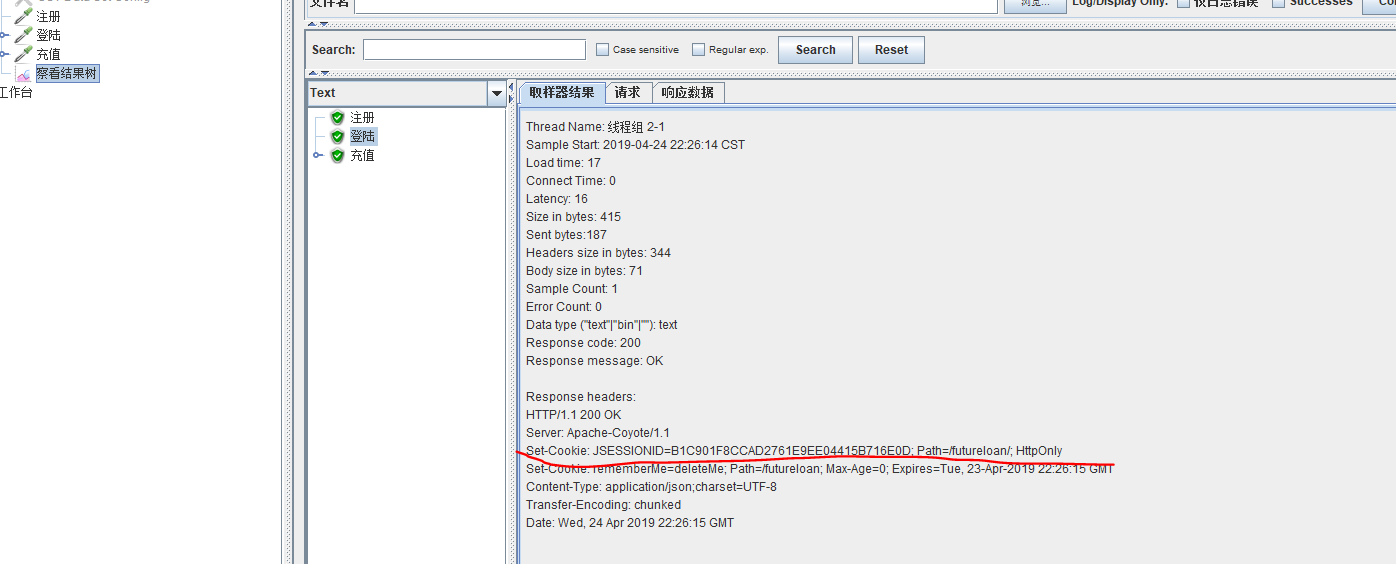Click the Date: Wed, 24 Apr 2019 line
This screenshot has width=1396, height=564.
[x=630, y=523]
